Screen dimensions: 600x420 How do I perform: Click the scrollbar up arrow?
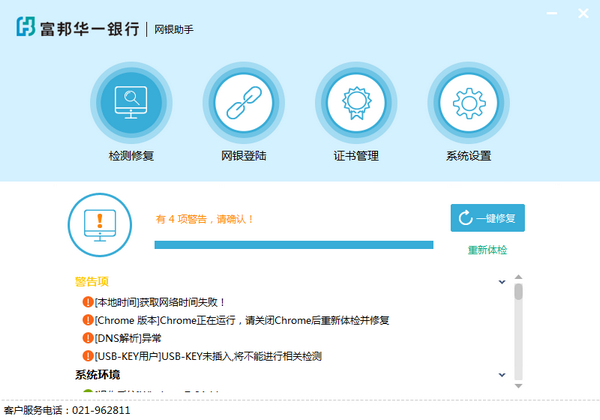coord(518,277)
